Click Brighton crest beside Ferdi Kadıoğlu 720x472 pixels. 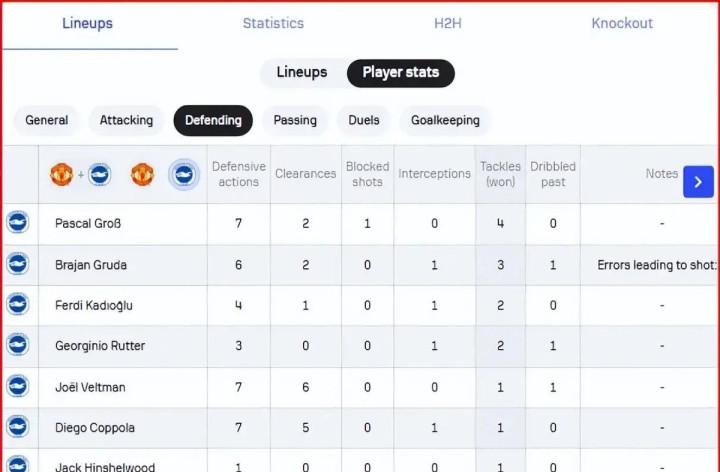(x=18, y=305)
